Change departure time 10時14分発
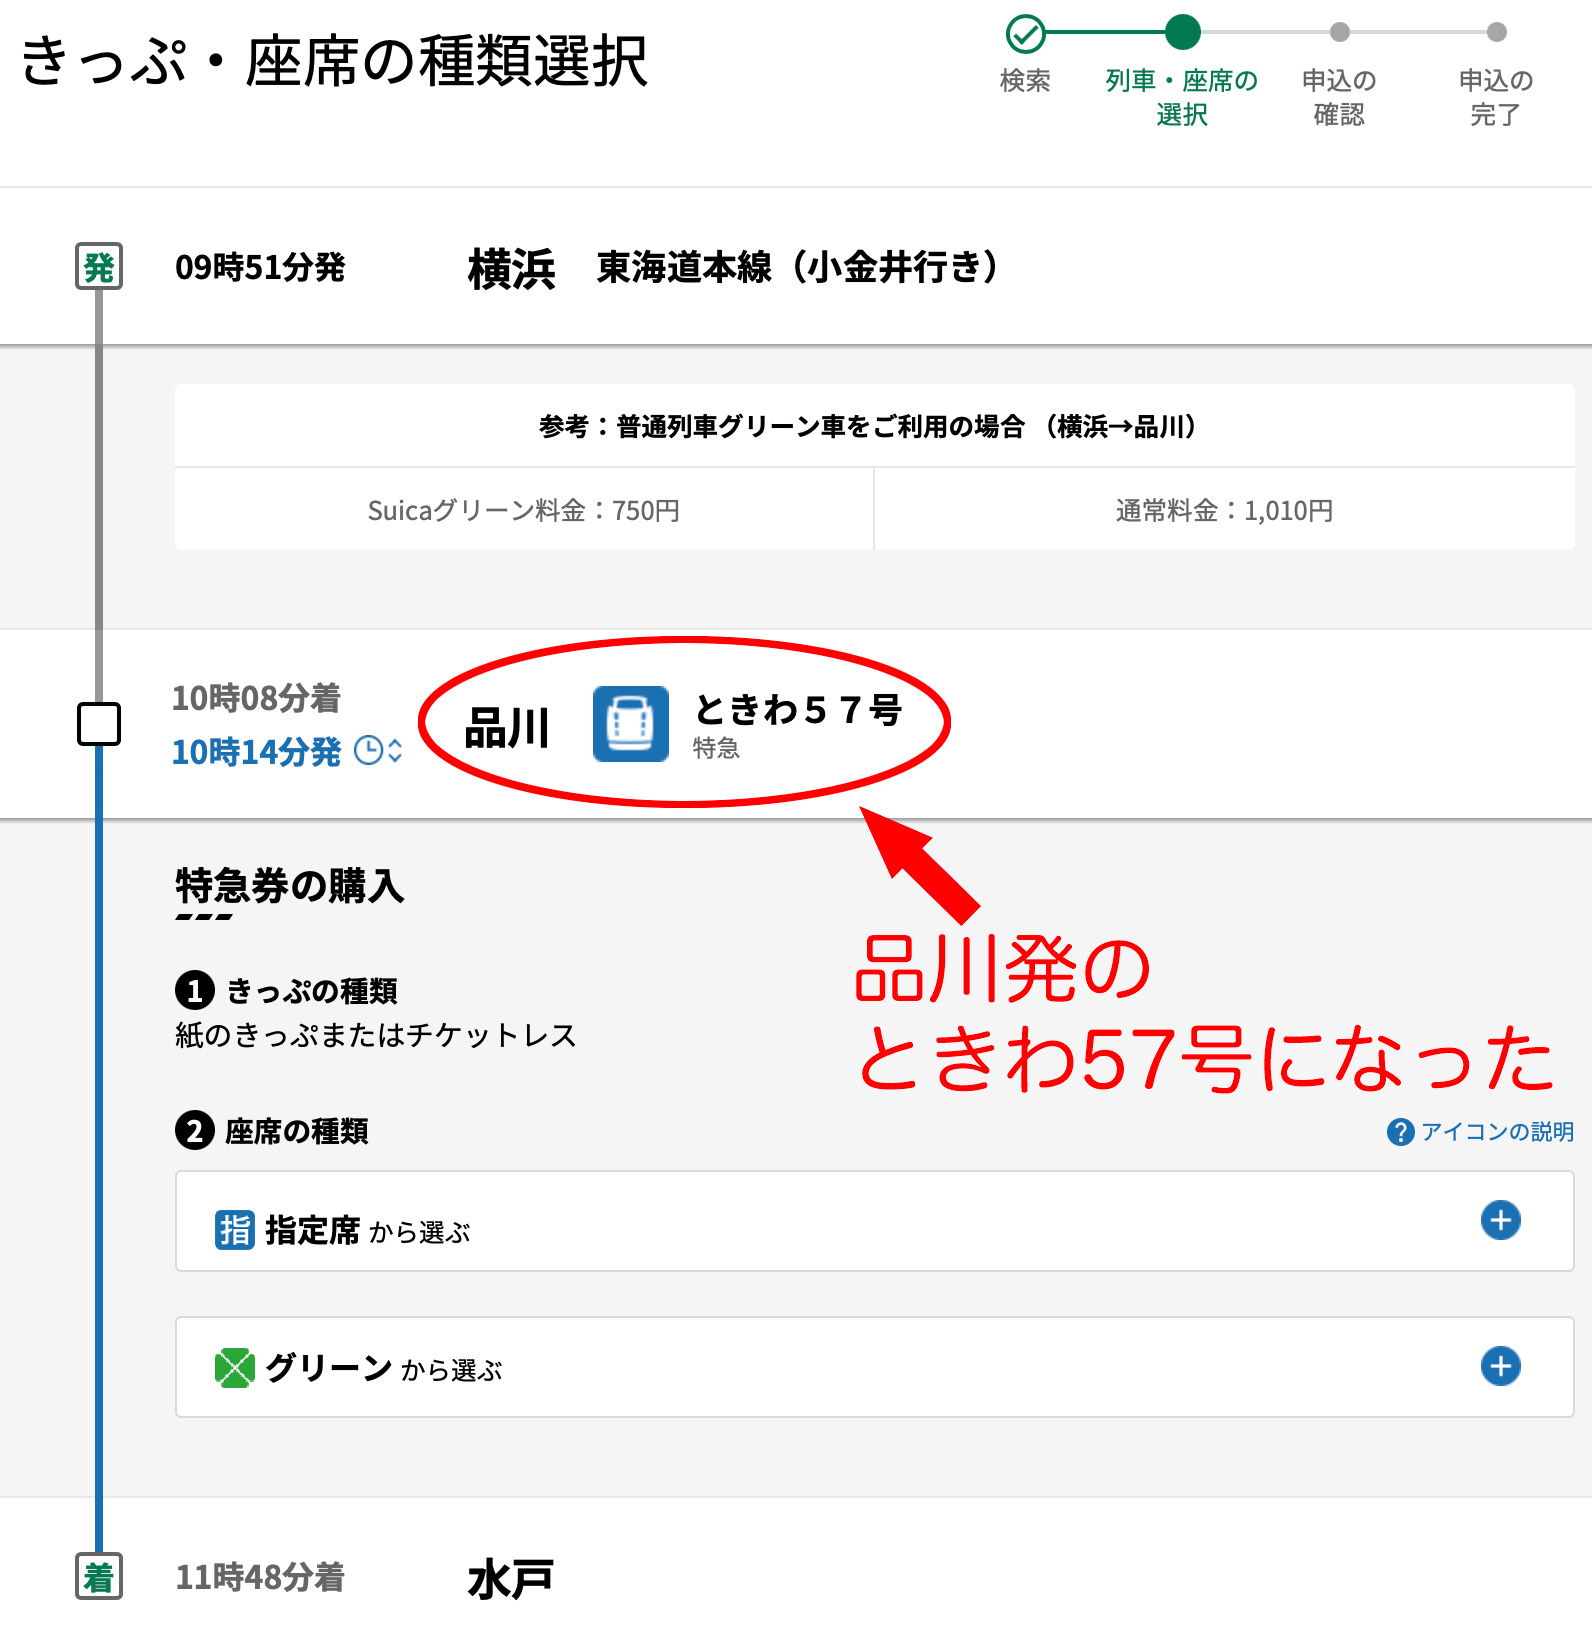The width and height of the screenshot is (1592, 1634). 257,752
